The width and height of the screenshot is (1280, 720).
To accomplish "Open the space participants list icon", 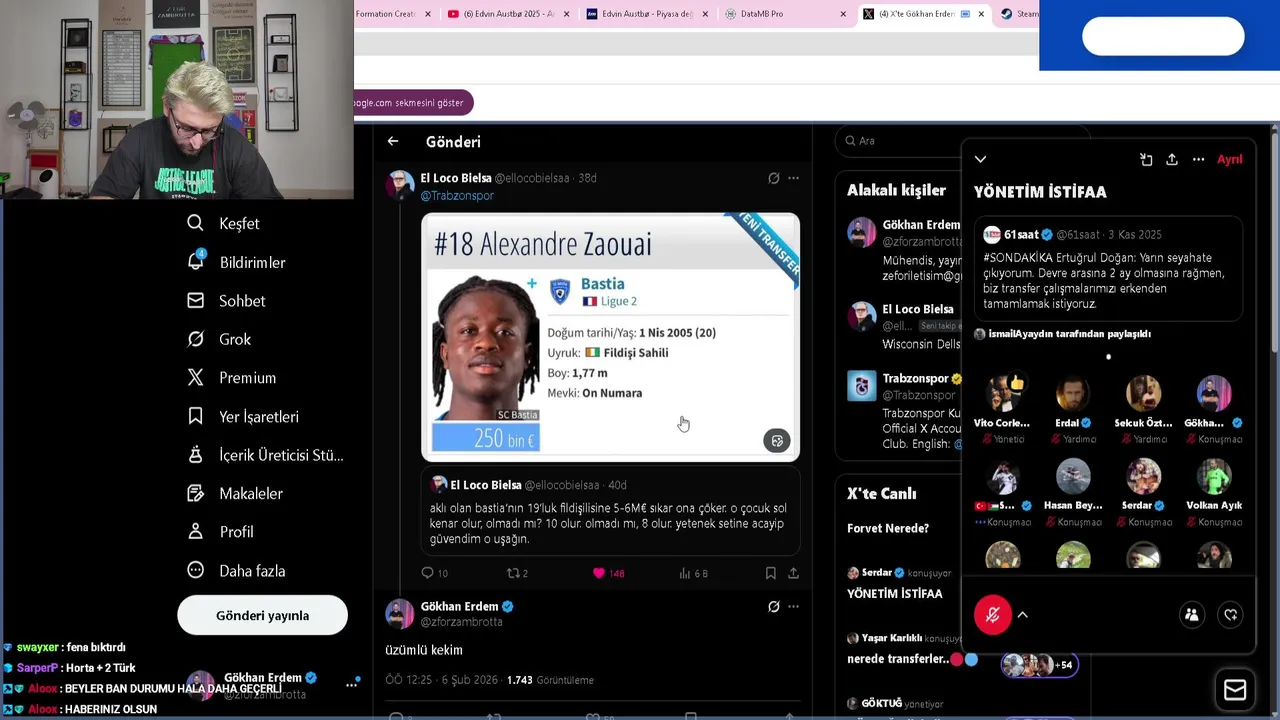I will [1192, 615].
